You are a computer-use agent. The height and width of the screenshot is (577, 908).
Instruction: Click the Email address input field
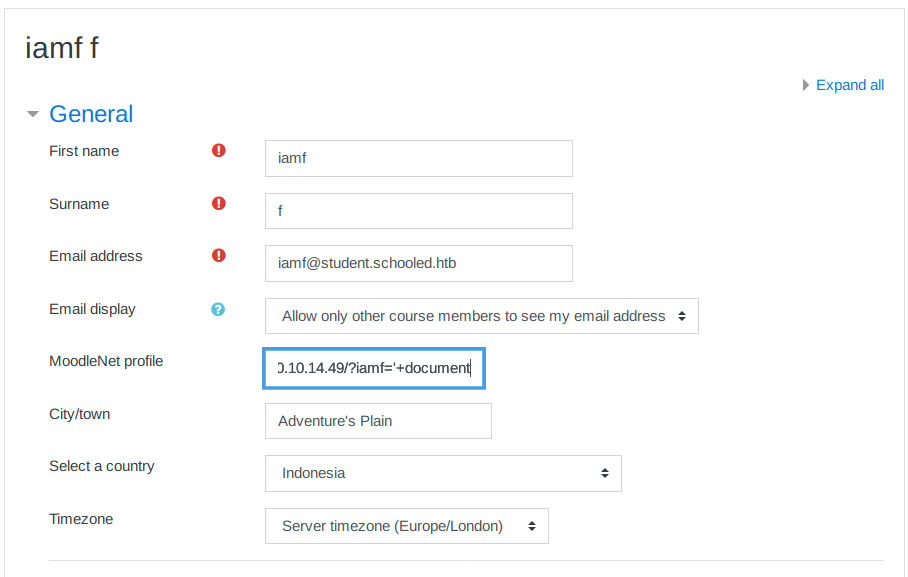tap(418, 263)
